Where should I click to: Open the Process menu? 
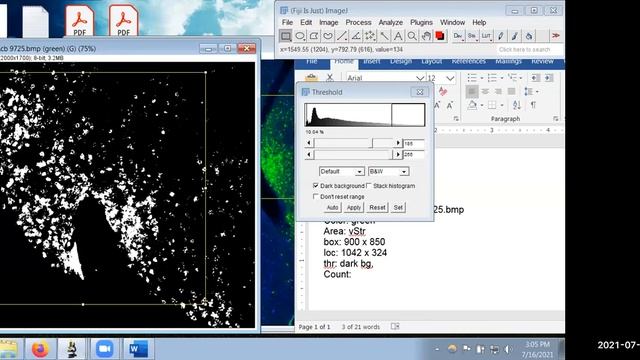(x=358, y=22)
